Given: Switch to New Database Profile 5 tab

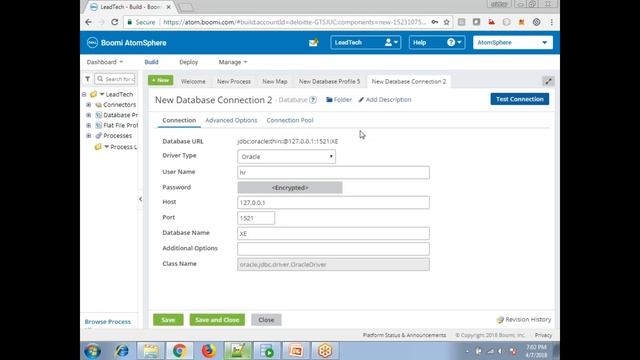Looking at the screenshot, I should [x=329, y=82].
